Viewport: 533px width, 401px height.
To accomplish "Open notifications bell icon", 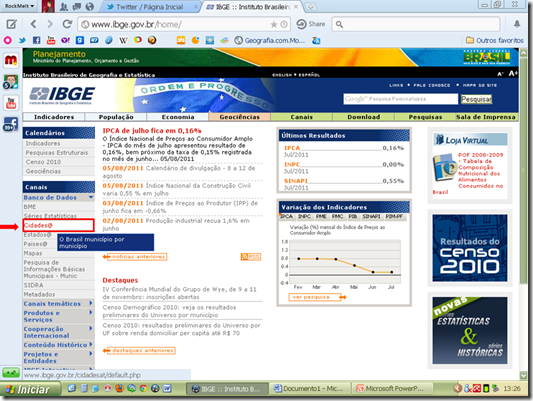I will coord(517,24).
